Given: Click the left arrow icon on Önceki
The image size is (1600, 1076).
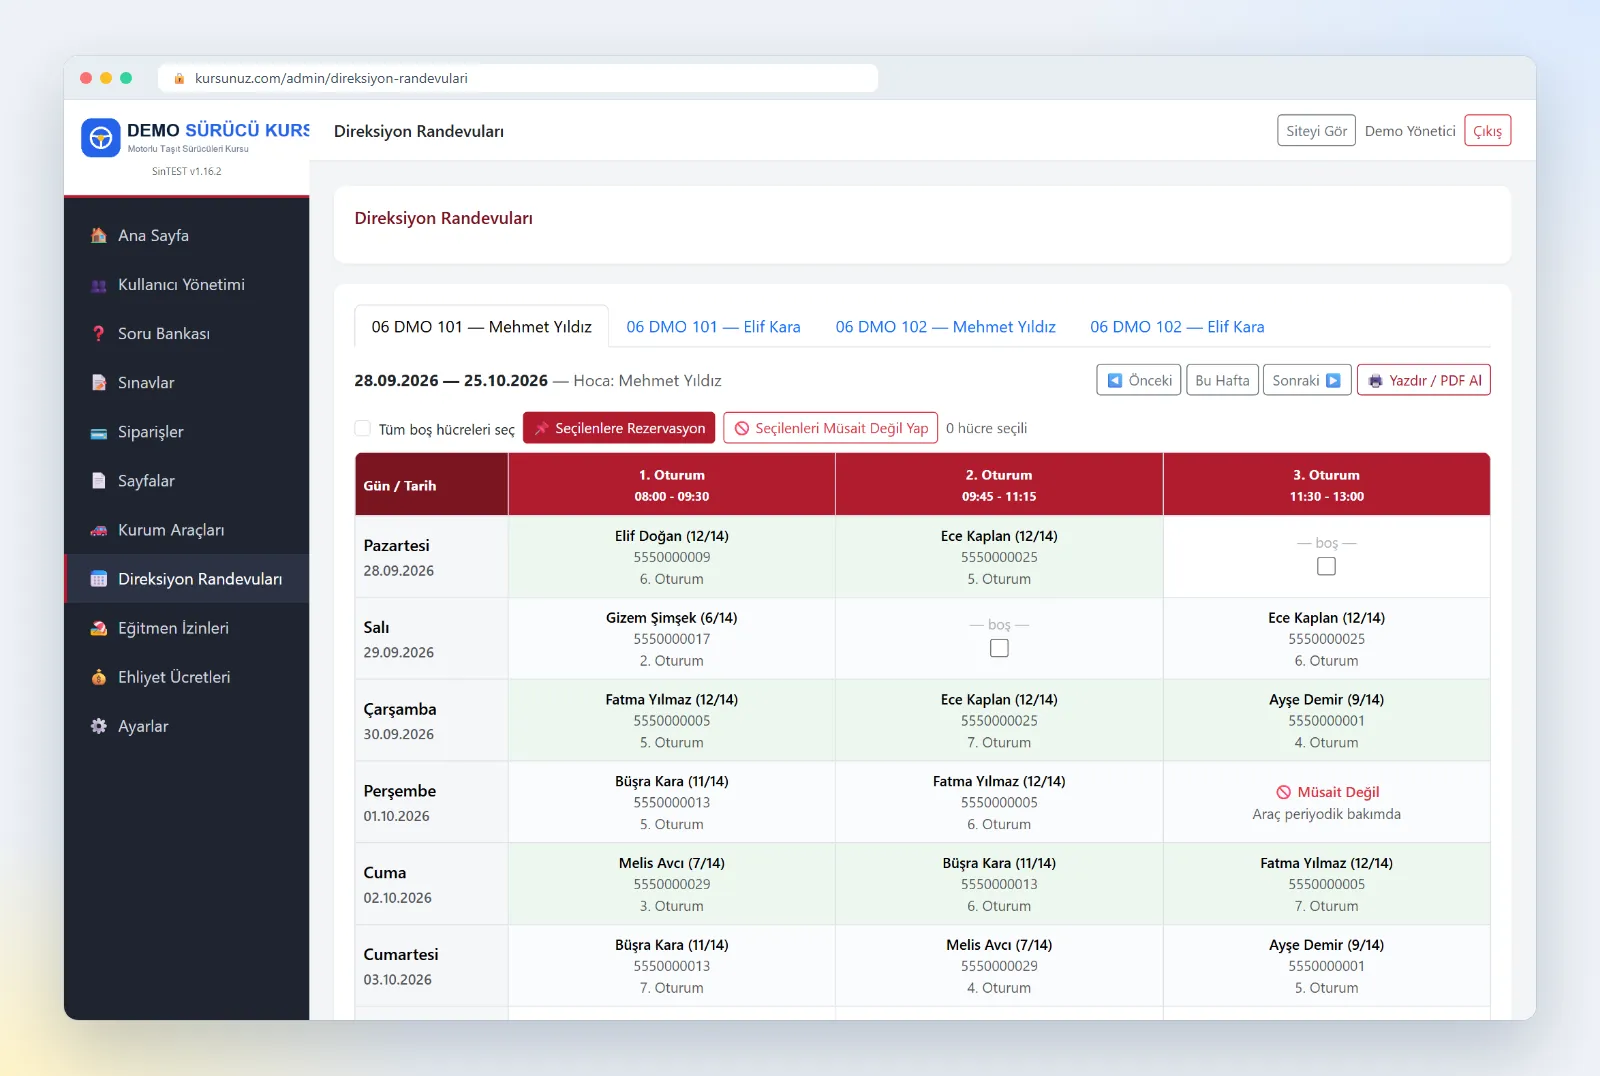Looking at the screenshot, I should [1115, 381].
